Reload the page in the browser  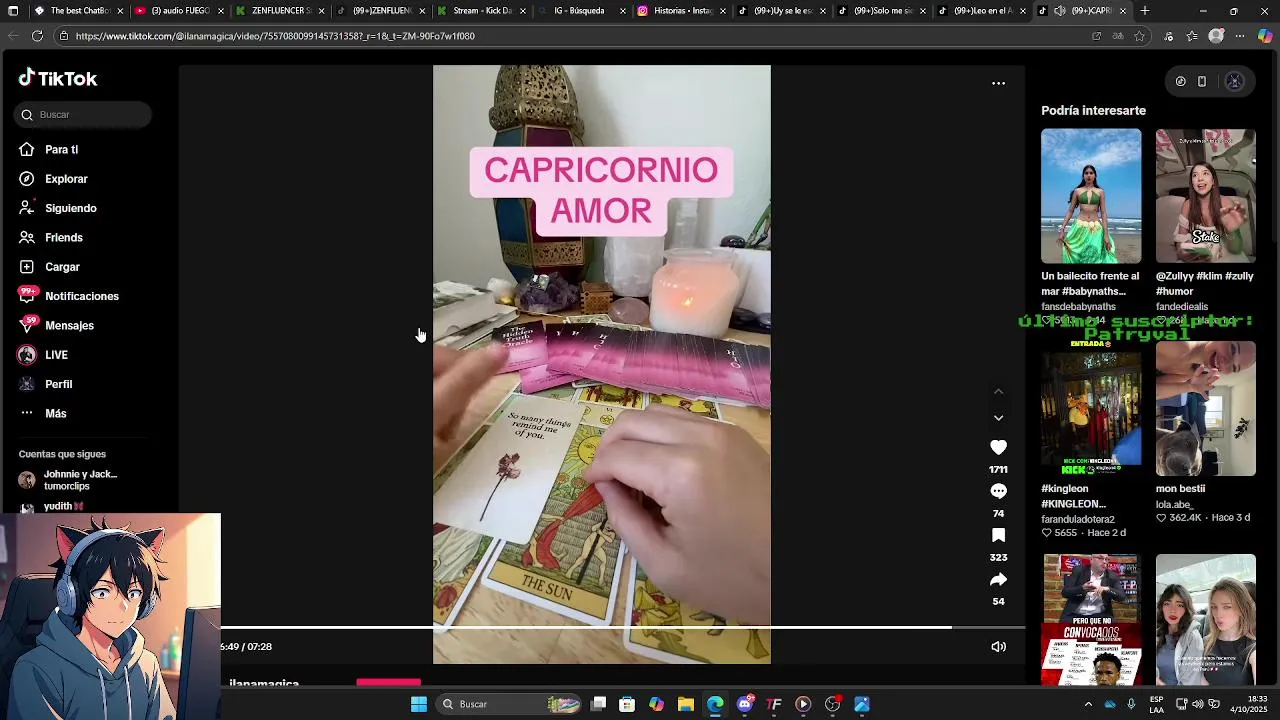click(37, 36)
